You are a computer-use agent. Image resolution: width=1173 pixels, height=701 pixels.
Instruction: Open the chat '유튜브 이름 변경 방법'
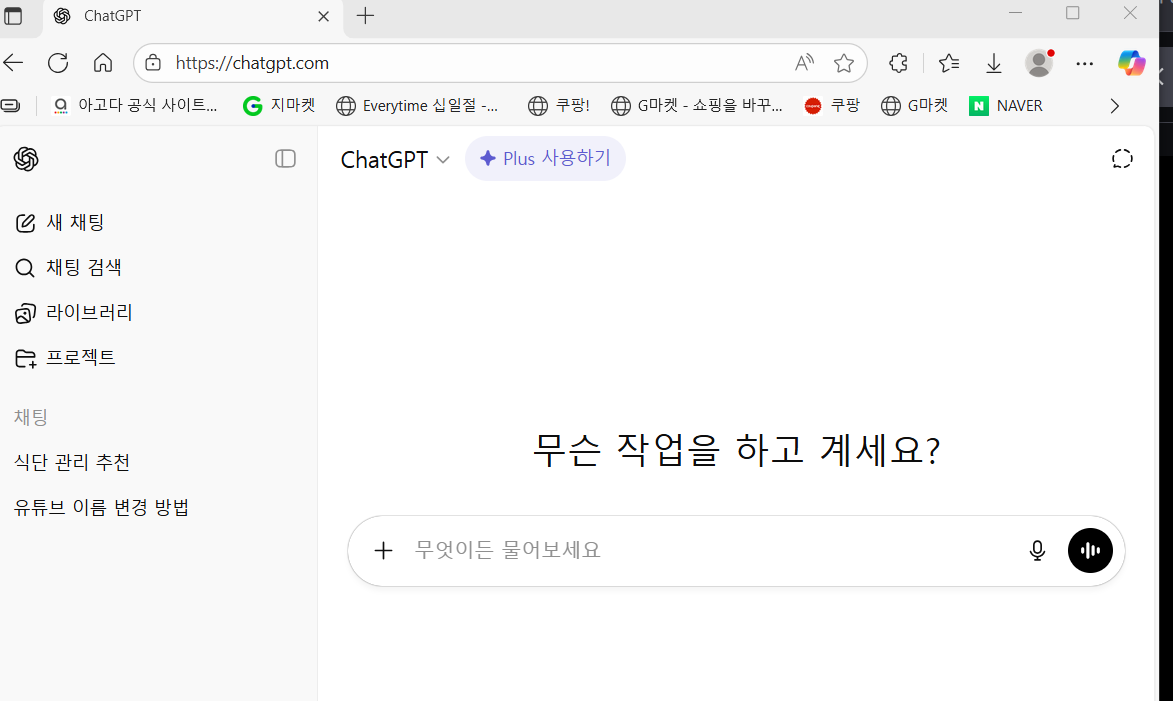point(101,507)
